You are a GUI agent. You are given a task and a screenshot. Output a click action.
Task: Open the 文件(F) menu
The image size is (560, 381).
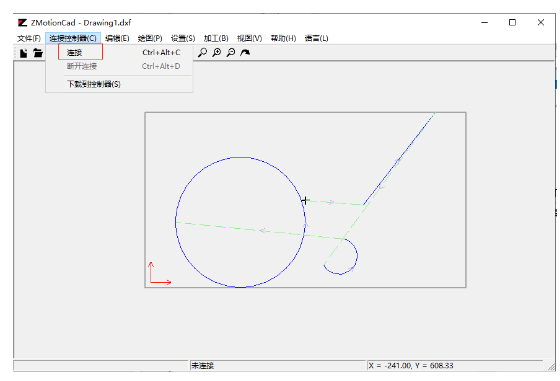[x=29, y=38]
